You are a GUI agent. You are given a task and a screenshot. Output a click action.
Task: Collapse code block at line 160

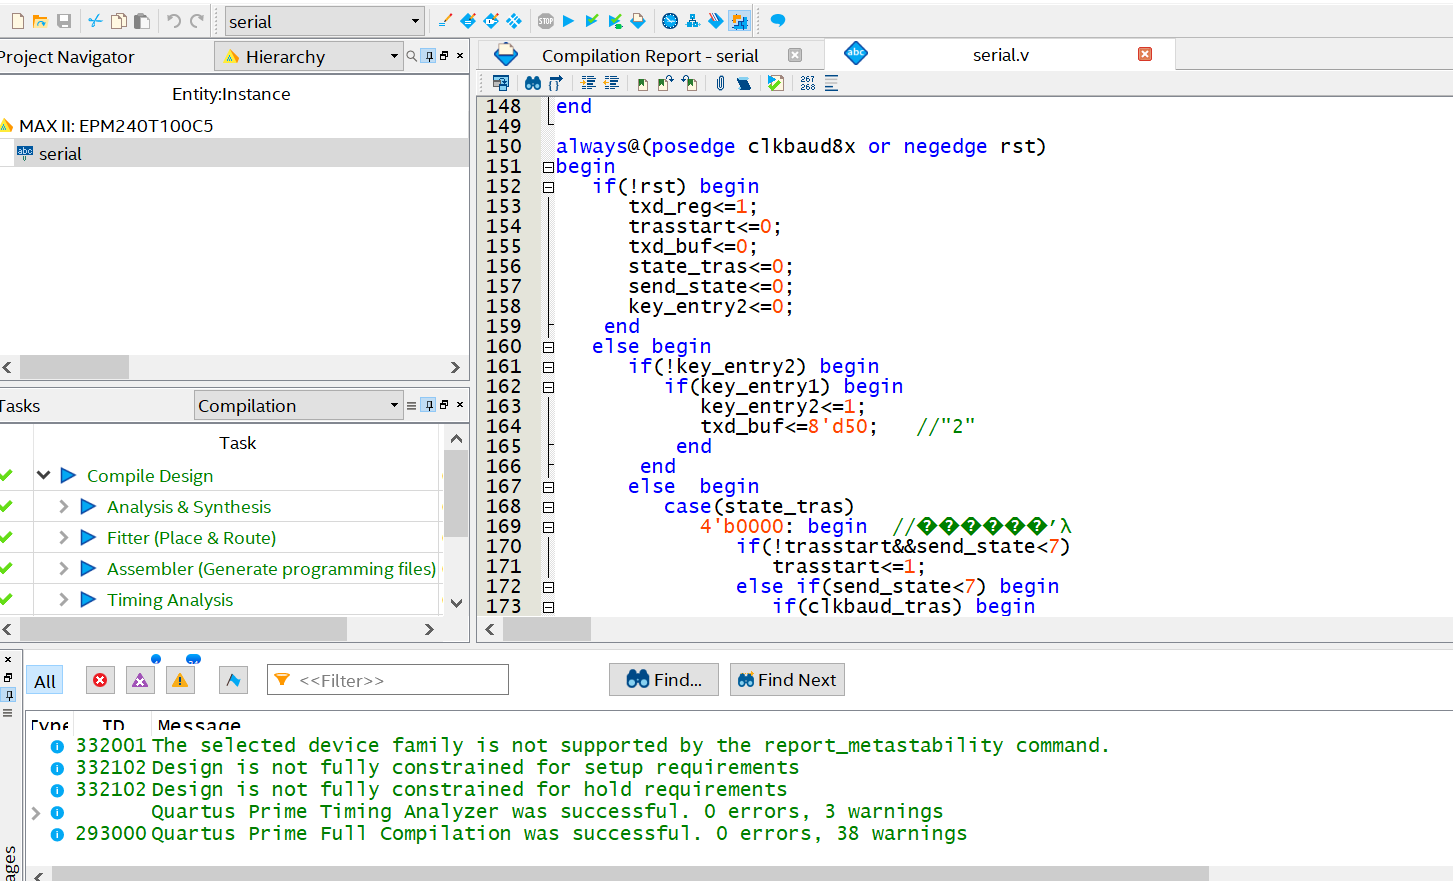click(548, 347)
